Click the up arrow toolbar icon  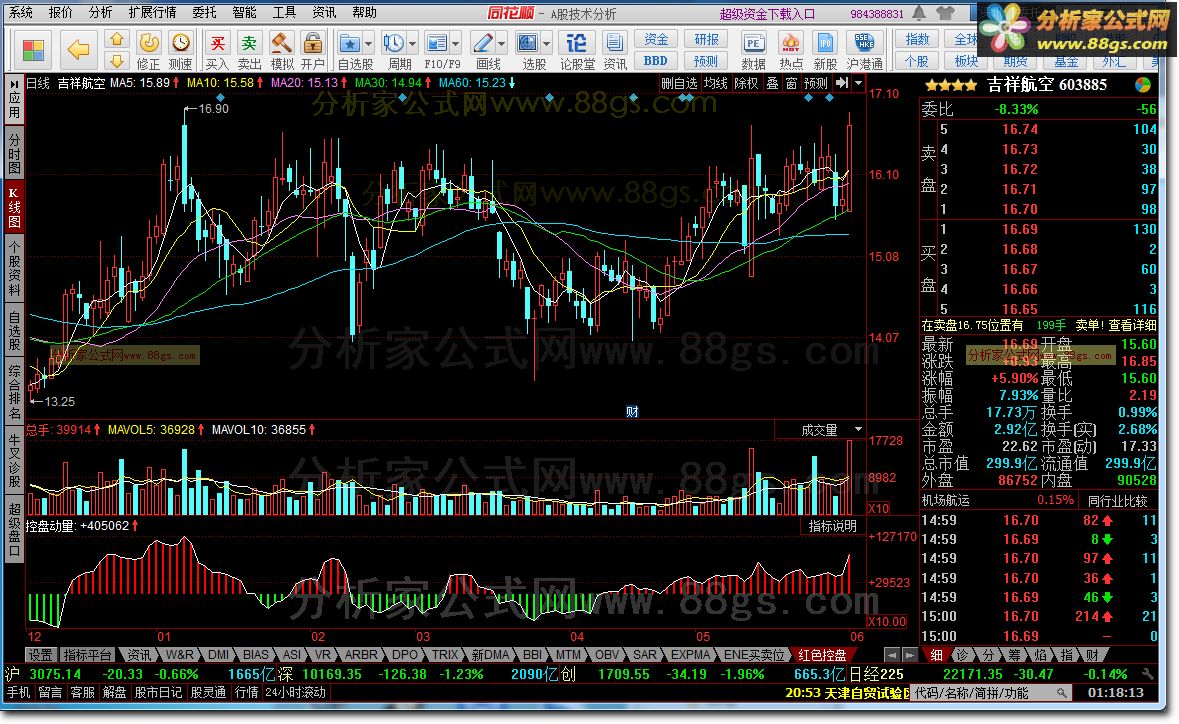117,39
